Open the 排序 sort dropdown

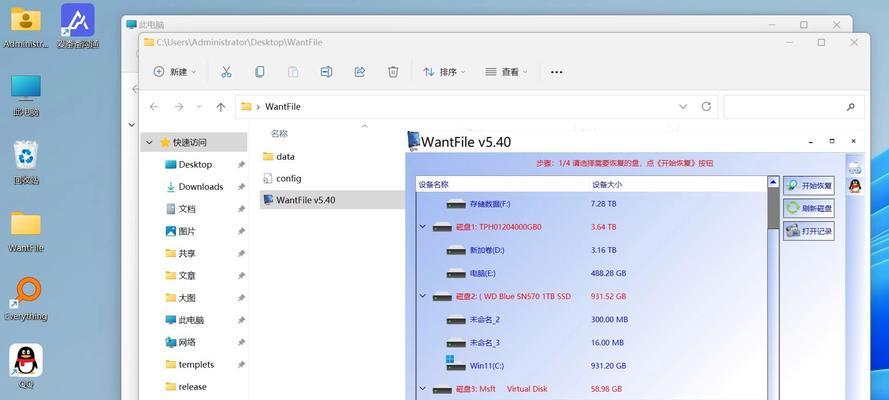pos(444,72)
